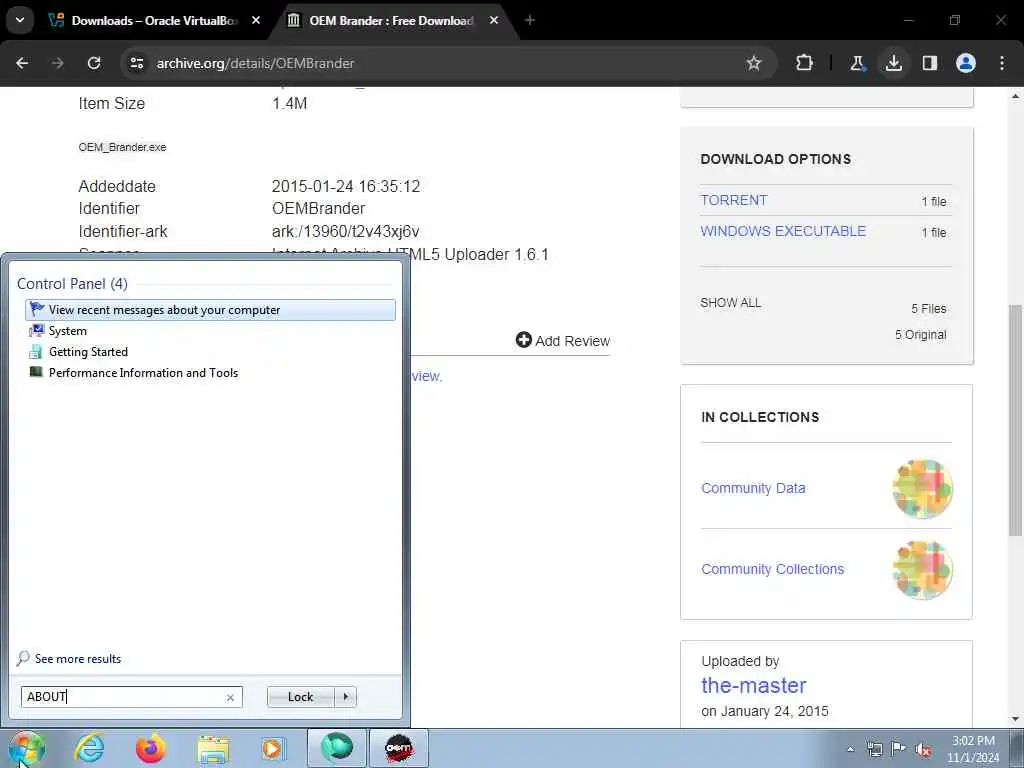The width and height of the screenshot is (1024, 768).
Task: Click the Lock button
Action: [x=300, y=697]
